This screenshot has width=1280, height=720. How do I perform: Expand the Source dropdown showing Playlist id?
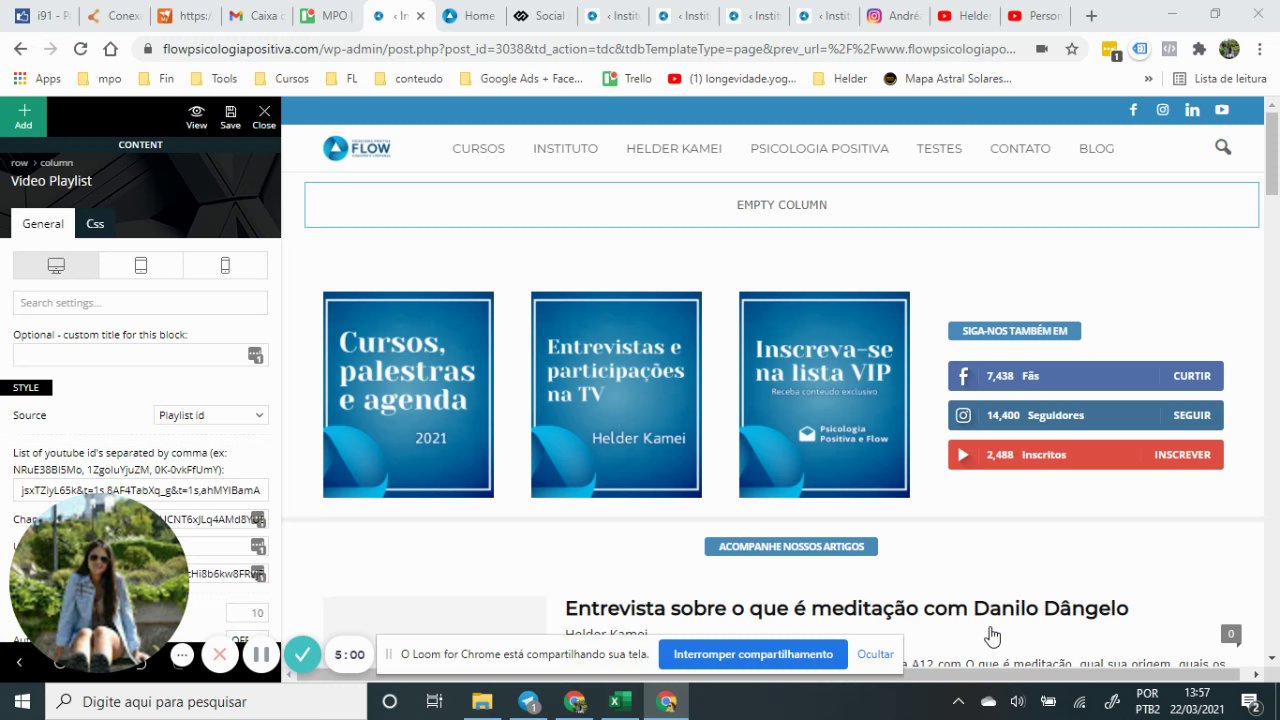211,415
